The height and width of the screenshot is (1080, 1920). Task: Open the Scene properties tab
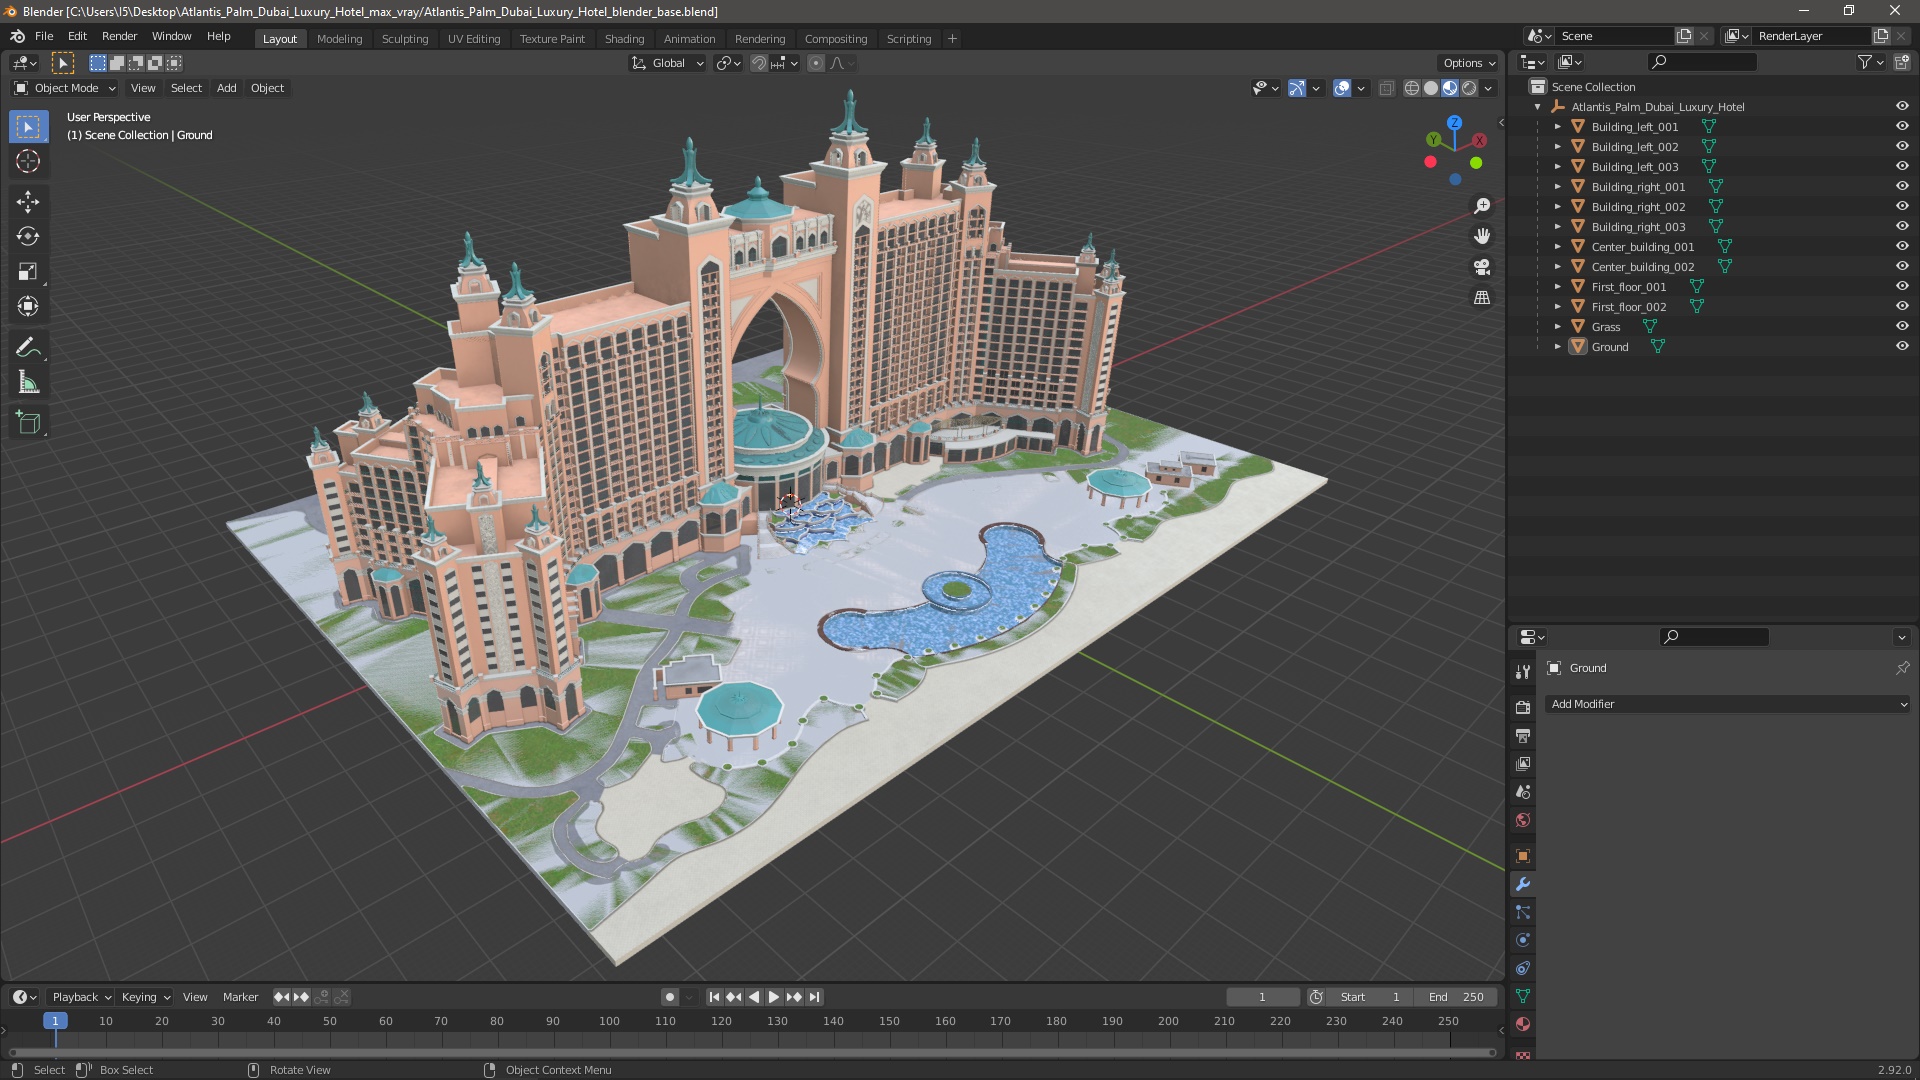1523,792
